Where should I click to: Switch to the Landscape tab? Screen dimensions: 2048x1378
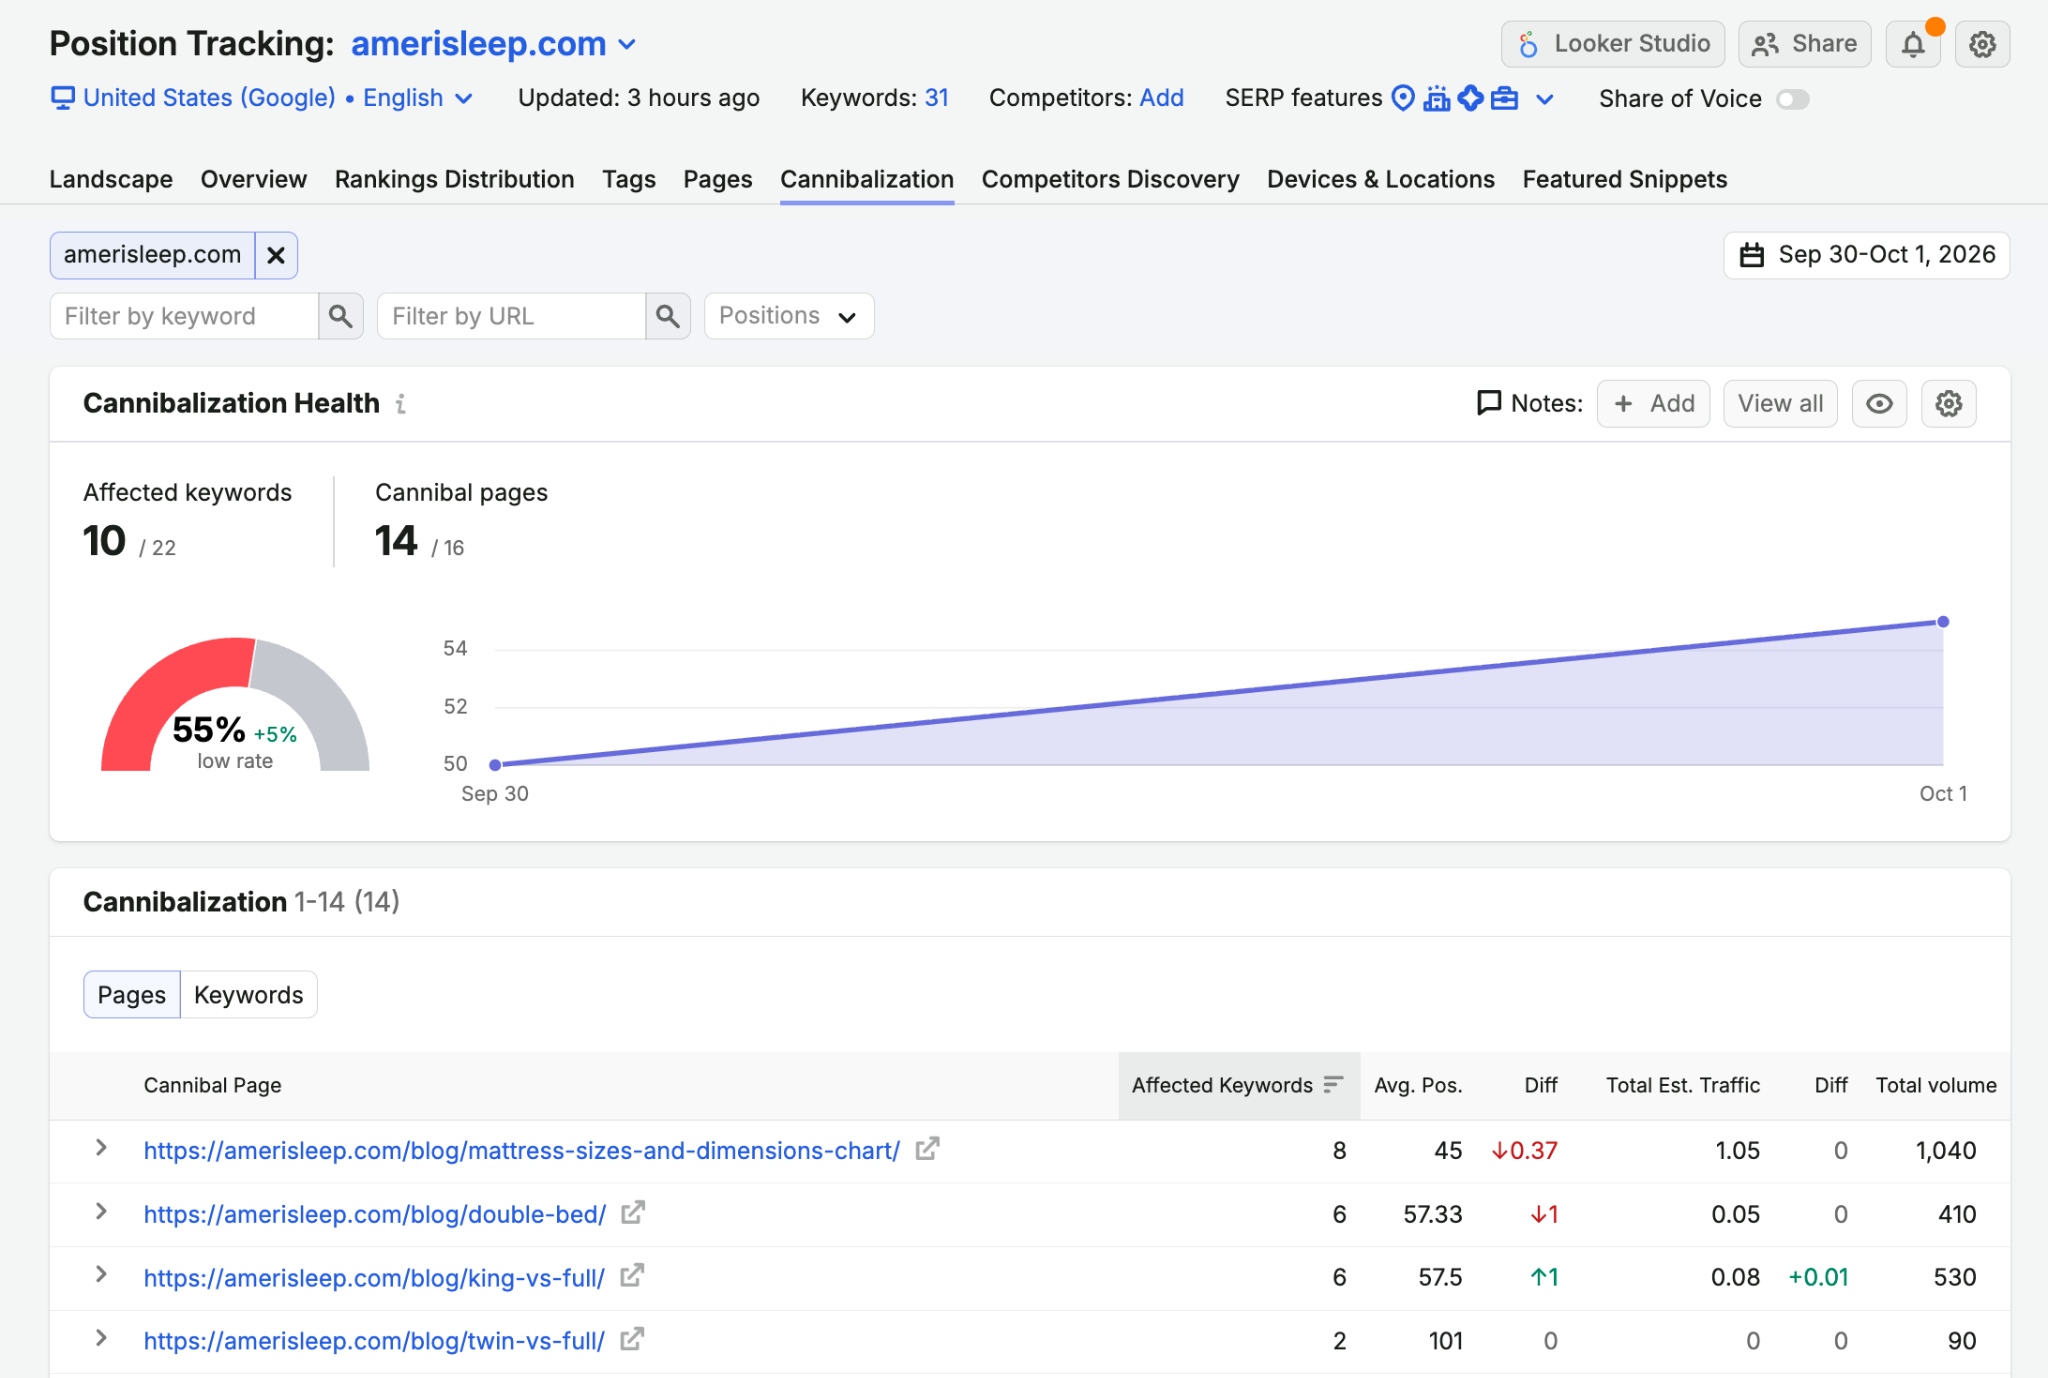coord(111,179)
